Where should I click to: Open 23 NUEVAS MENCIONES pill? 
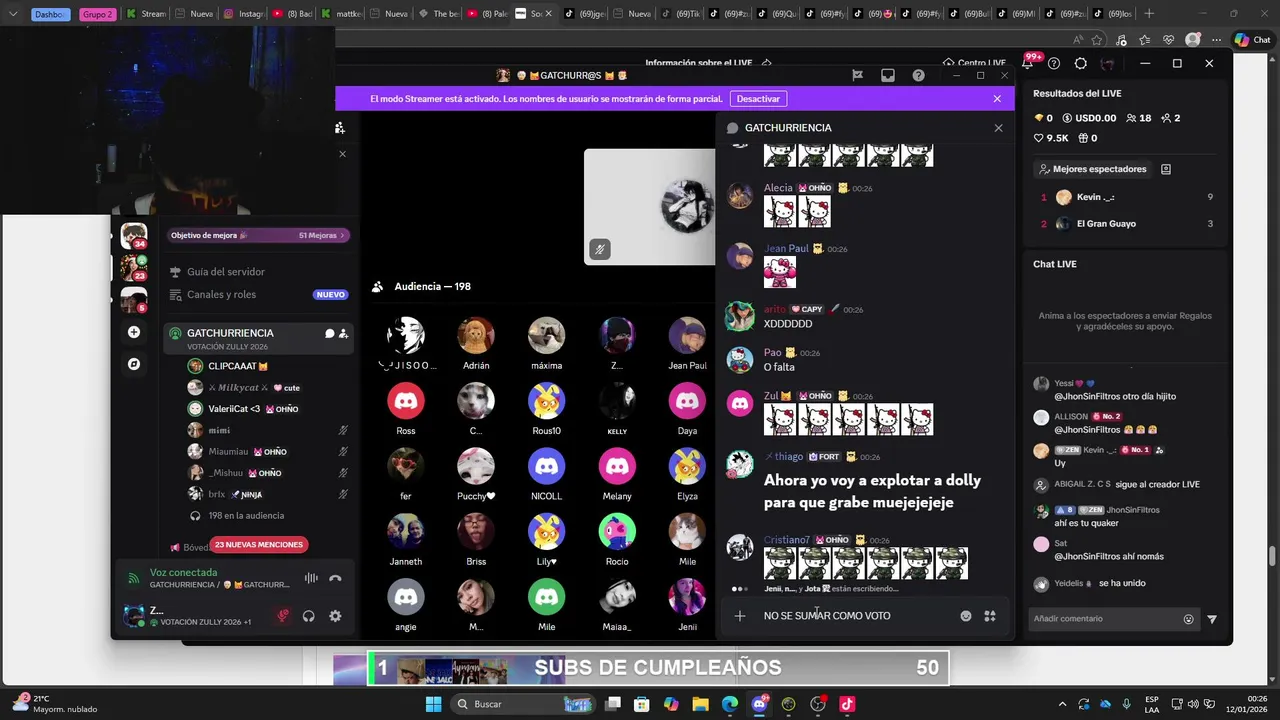click(259, 545)
